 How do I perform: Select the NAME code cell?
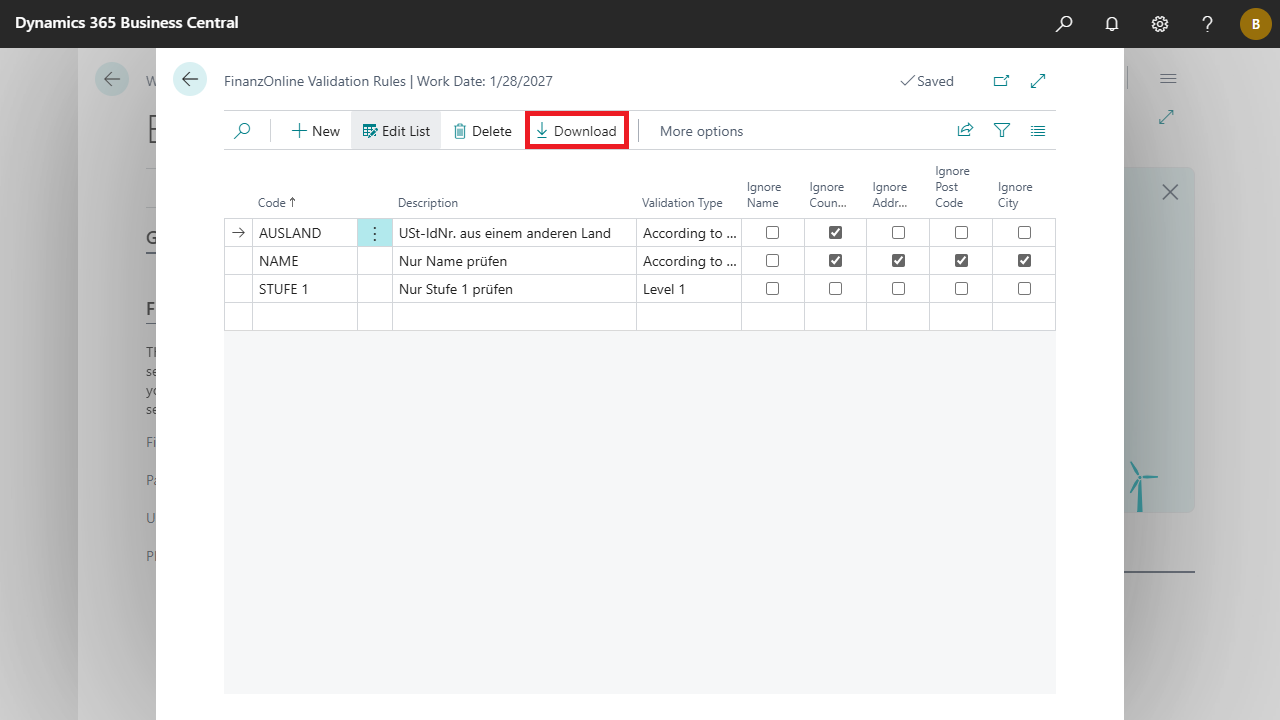pos(305,261)
